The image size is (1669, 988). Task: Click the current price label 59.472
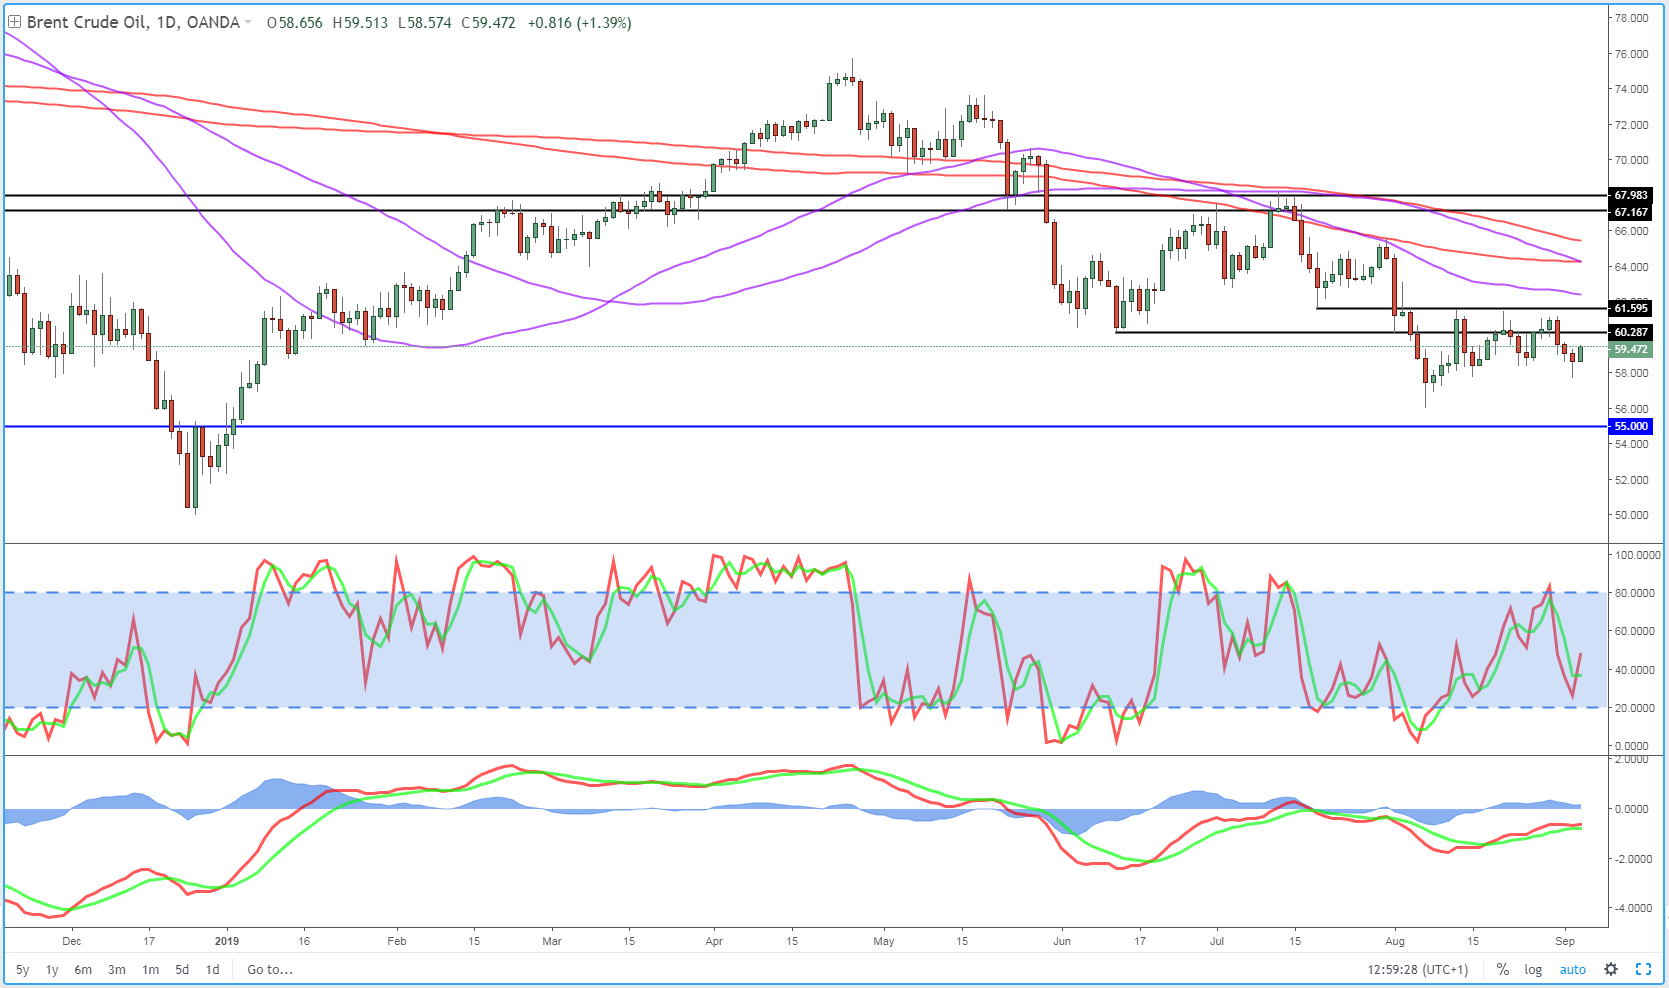pos(1631,349)
